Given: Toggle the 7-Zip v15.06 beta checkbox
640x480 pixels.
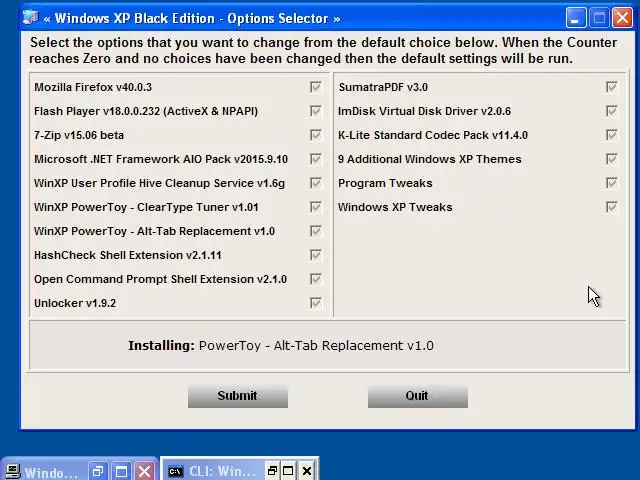Looking at the screenshot, I should [x=316, y=135].
